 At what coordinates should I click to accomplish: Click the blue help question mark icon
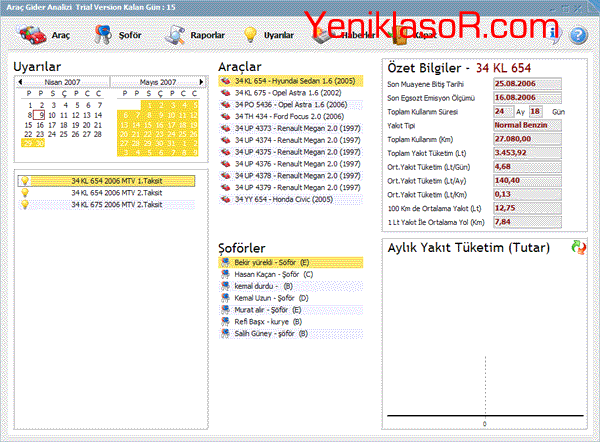point(577,35)
